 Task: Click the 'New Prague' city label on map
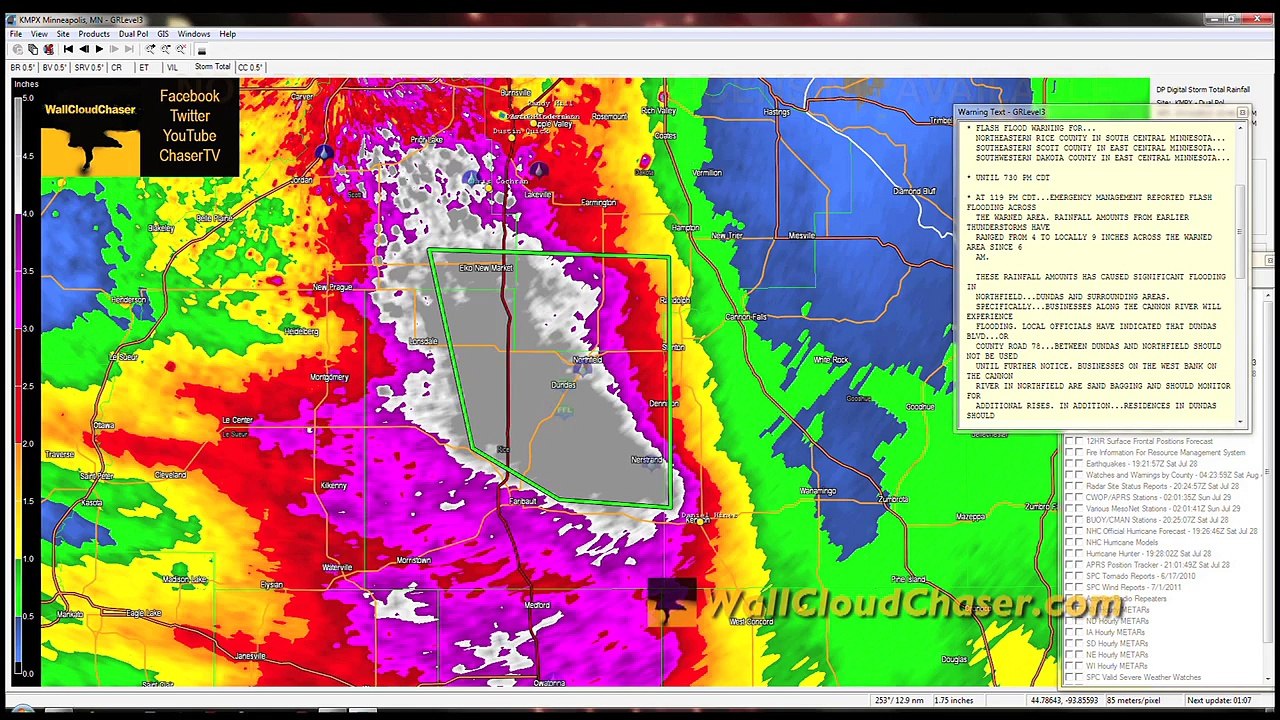point(332,287)
